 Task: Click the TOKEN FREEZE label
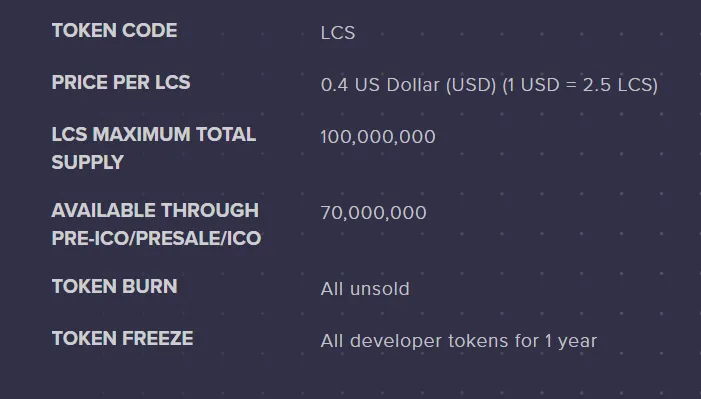[122, 338]
